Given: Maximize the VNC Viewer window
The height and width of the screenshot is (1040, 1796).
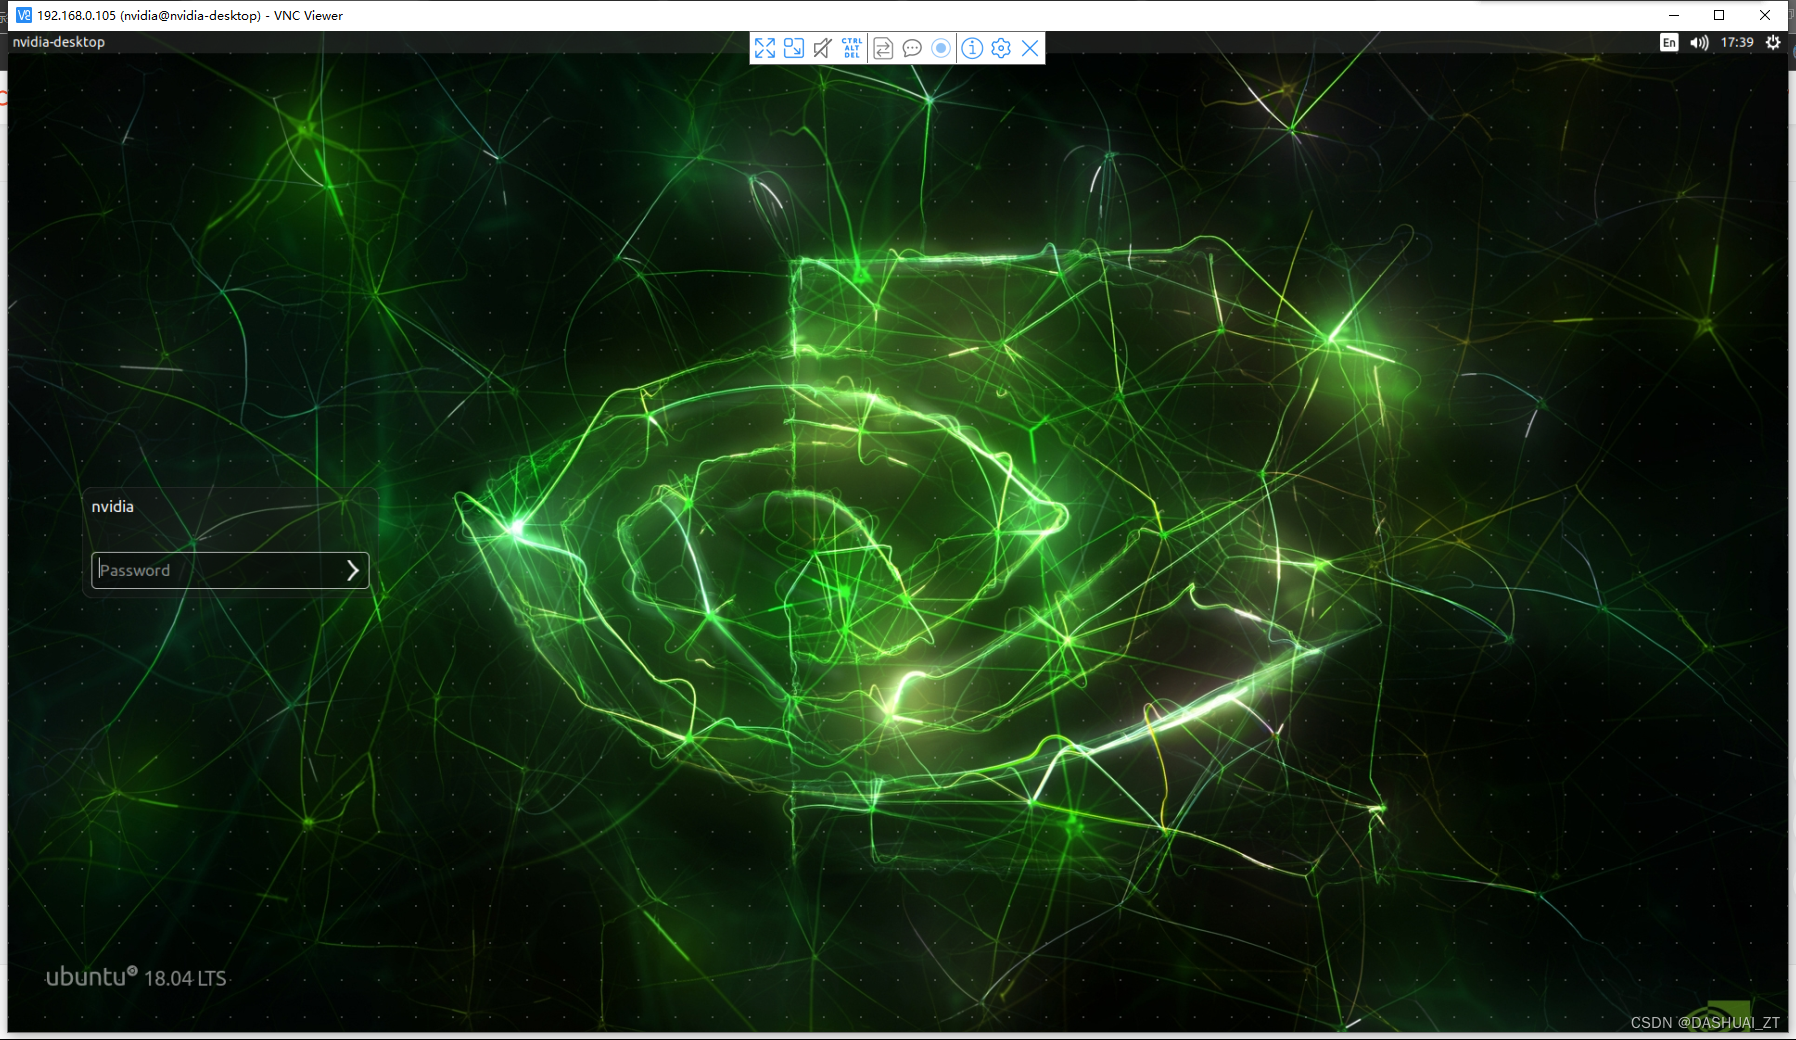Looking at the screenshot, I should (x=1719, y=15).
